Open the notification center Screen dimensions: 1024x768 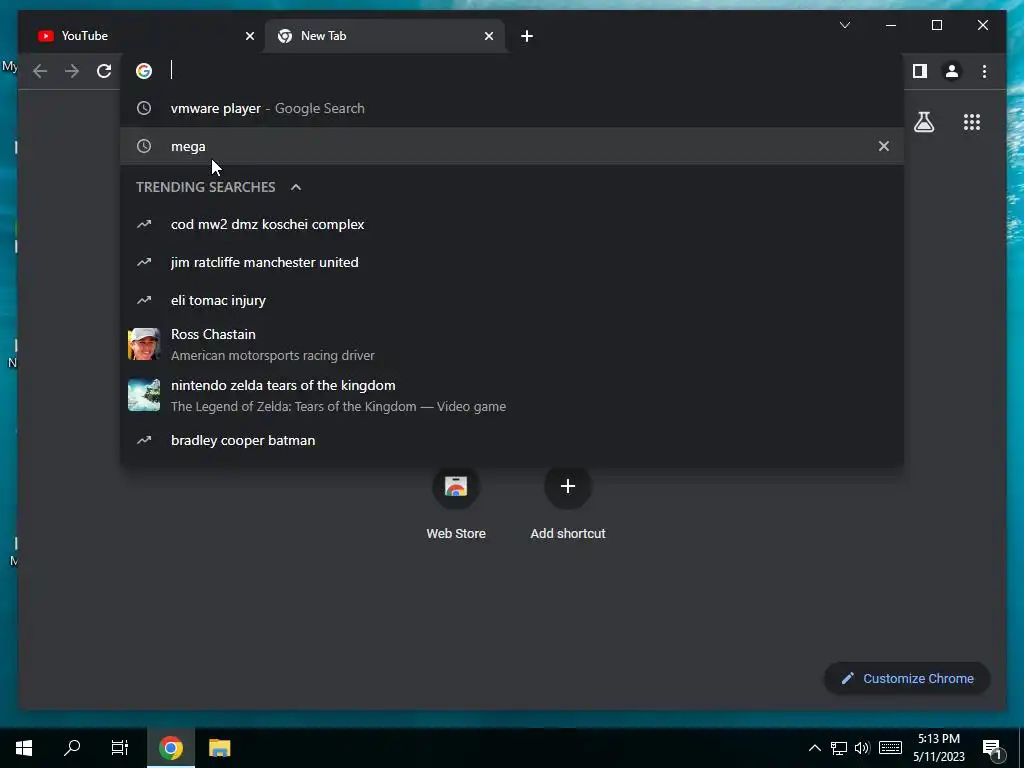click(x=993, y=749)
